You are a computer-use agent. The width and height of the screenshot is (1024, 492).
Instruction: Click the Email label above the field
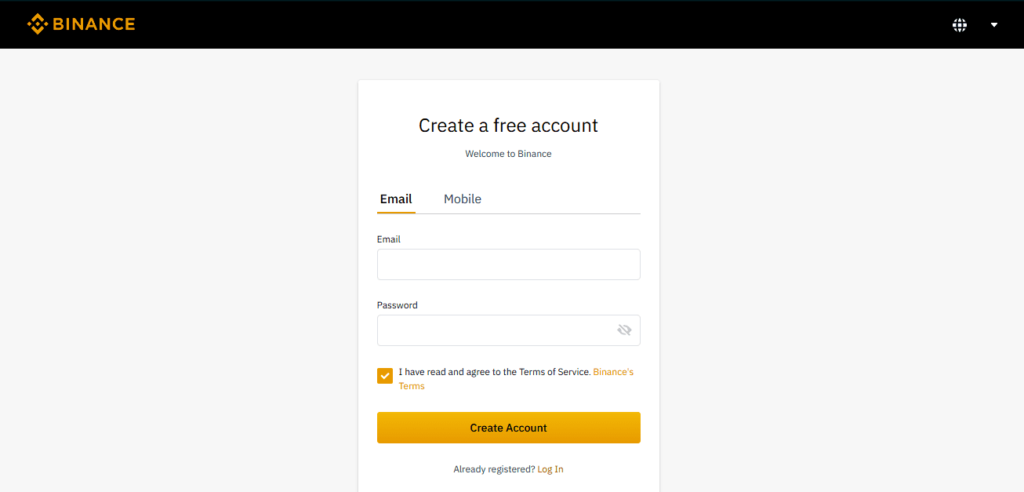point(389,239)
